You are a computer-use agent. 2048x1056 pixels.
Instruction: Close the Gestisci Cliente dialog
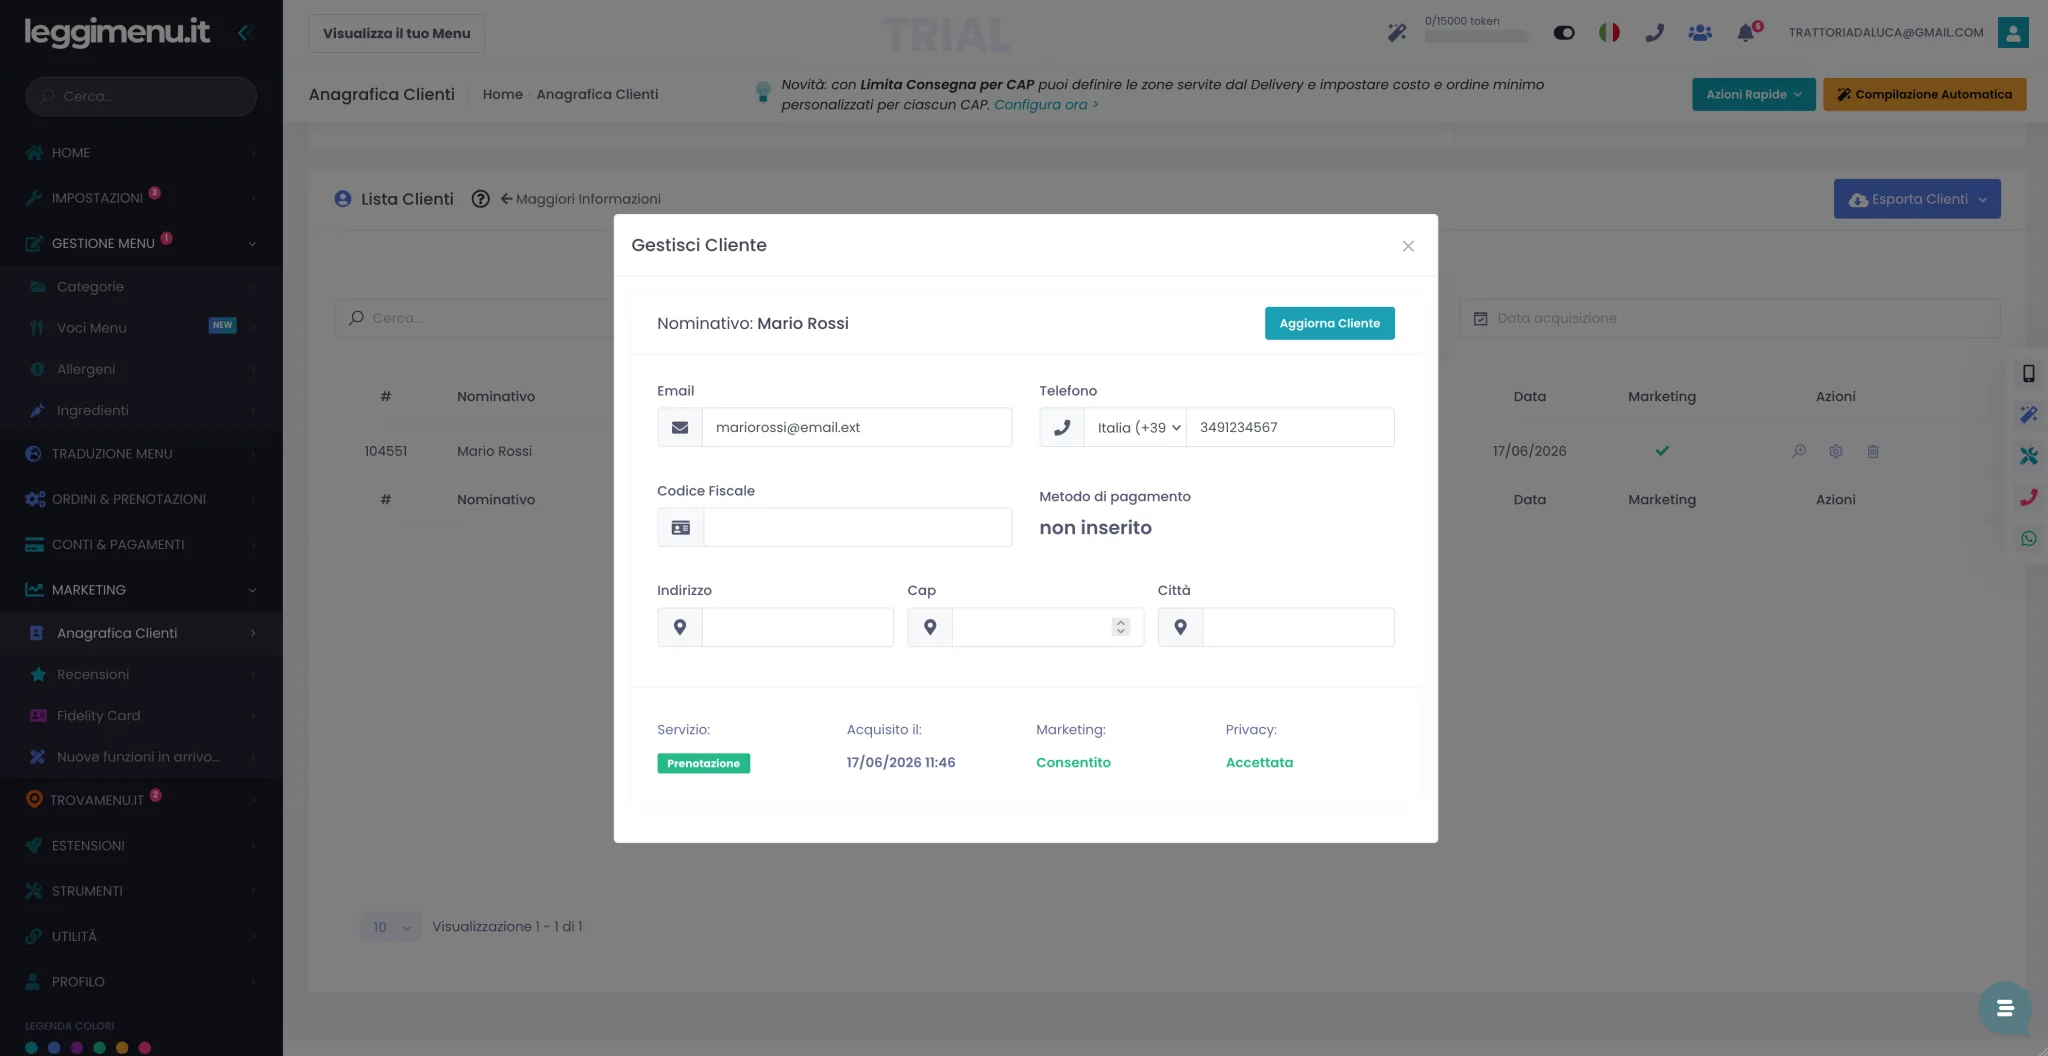1408,246
